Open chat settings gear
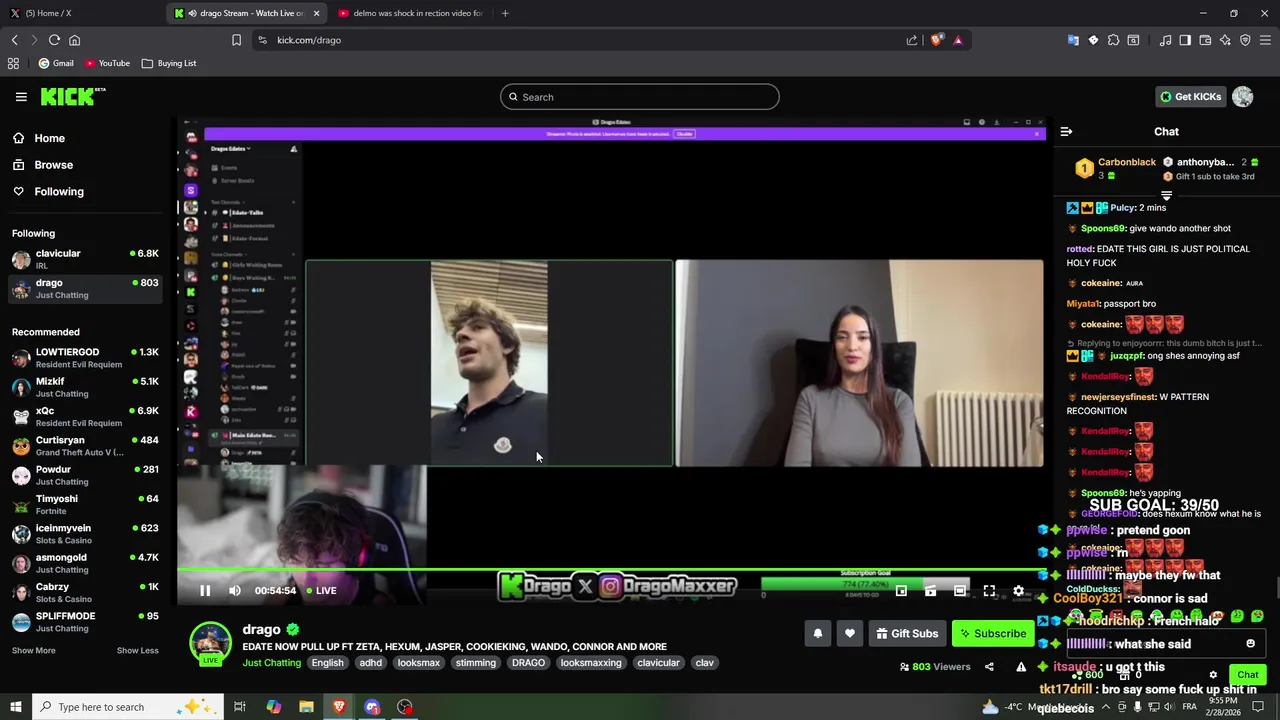Screen dimensions: 1280x720 [1213, 675]
